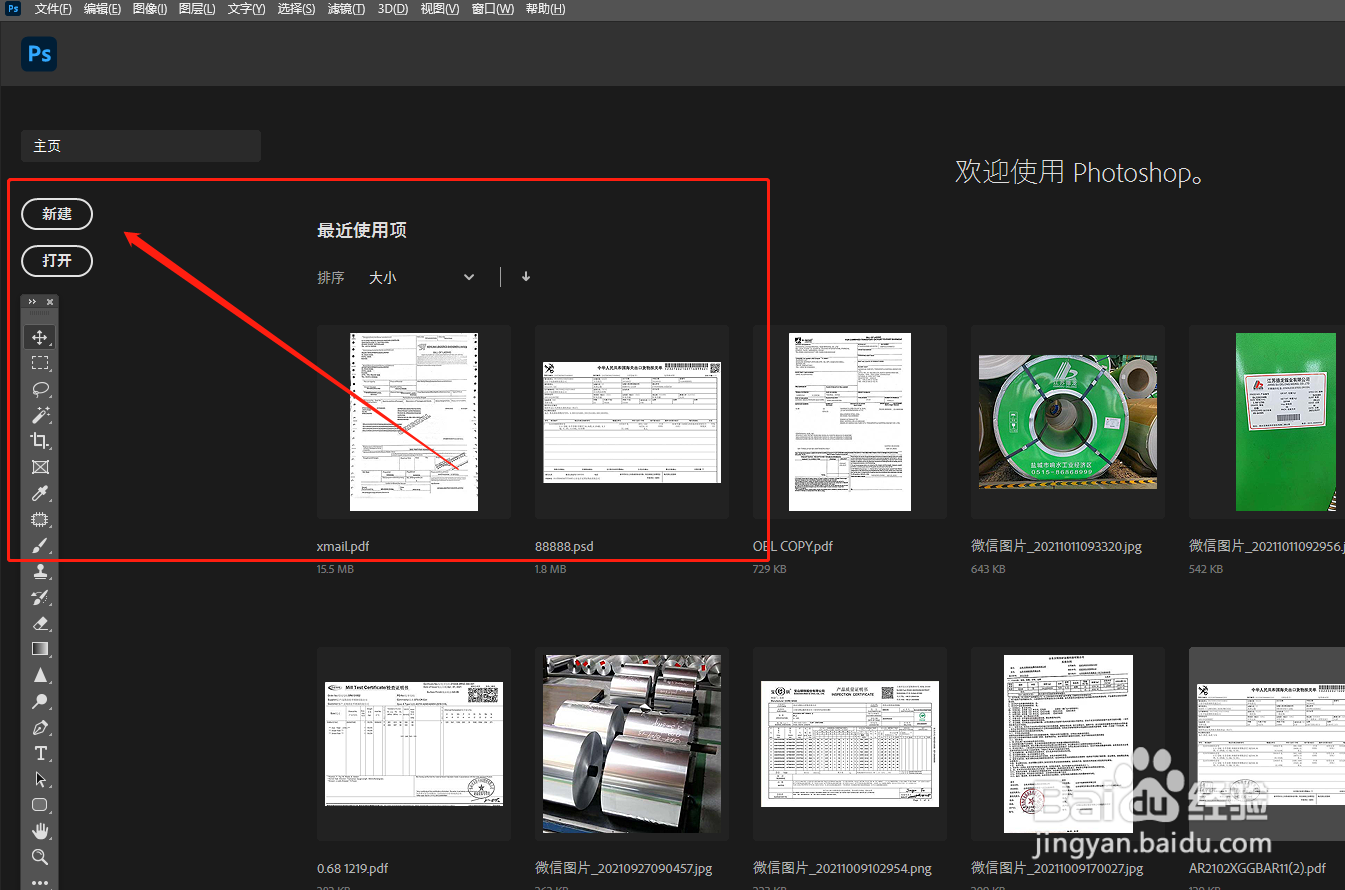Select the Type tool
This screenshot has width=1345, height=890.
tap(40, 753)
